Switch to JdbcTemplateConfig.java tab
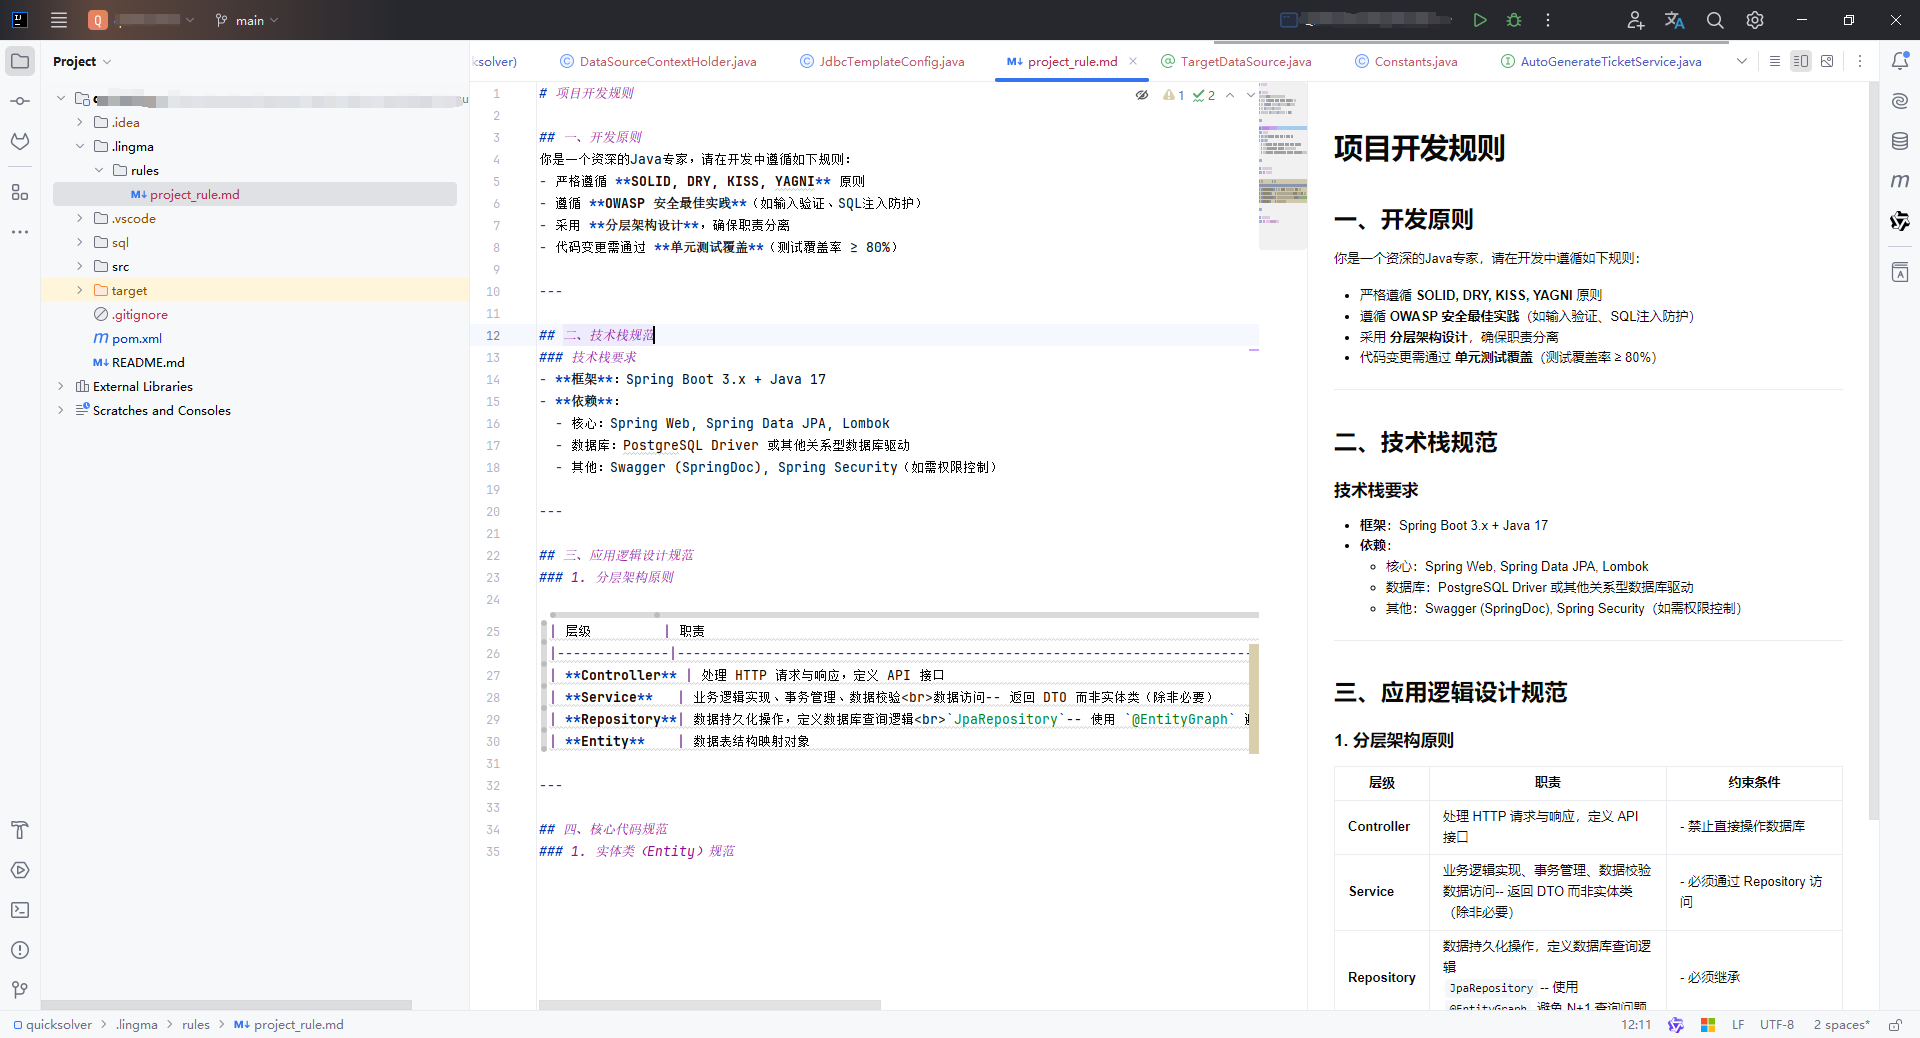This screenshot has height=1038, width=1920. (x=882, y=61)
